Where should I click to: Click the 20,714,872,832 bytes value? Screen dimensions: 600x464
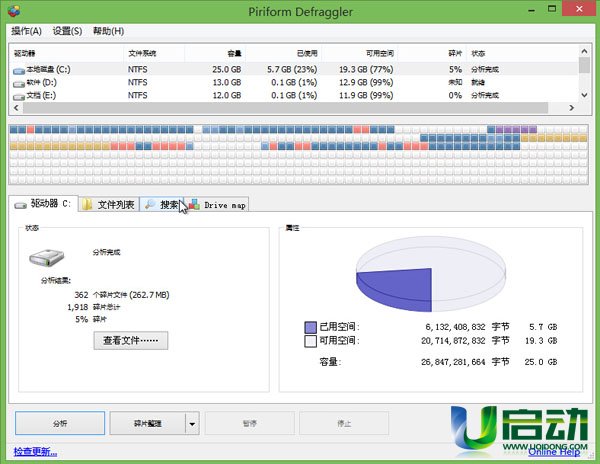pyautogui.click(x=453, y=341)
